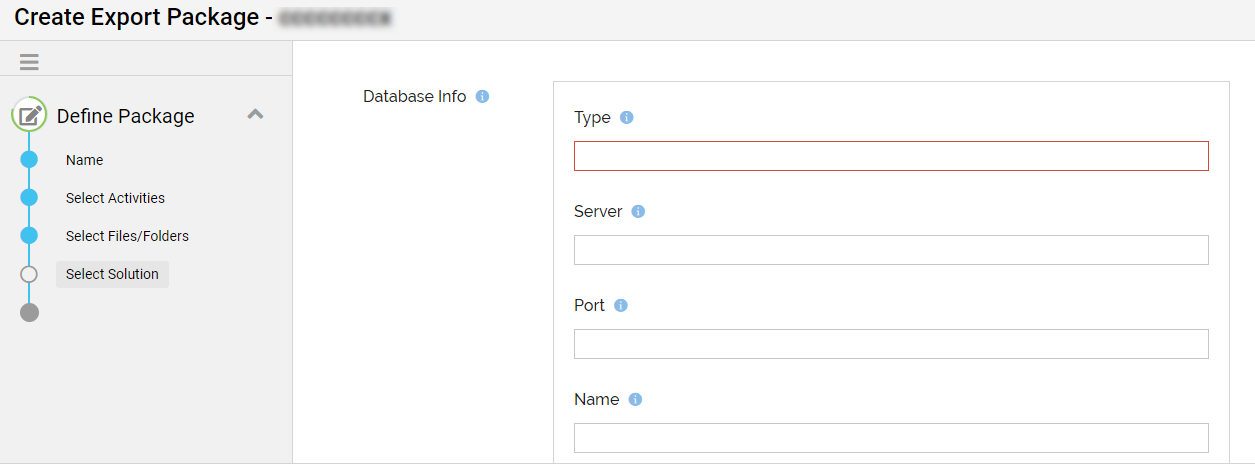Open info icon next to Port
Image resolution: width=1255 pixels, height=464 pixels.
point(621,305)
